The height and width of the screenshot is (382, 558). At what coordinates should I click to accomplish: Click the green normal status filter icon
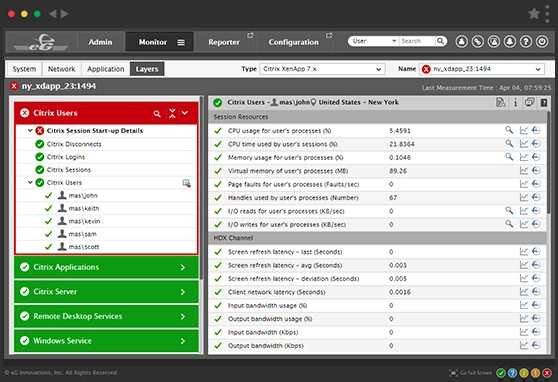[x=501, y=373]
